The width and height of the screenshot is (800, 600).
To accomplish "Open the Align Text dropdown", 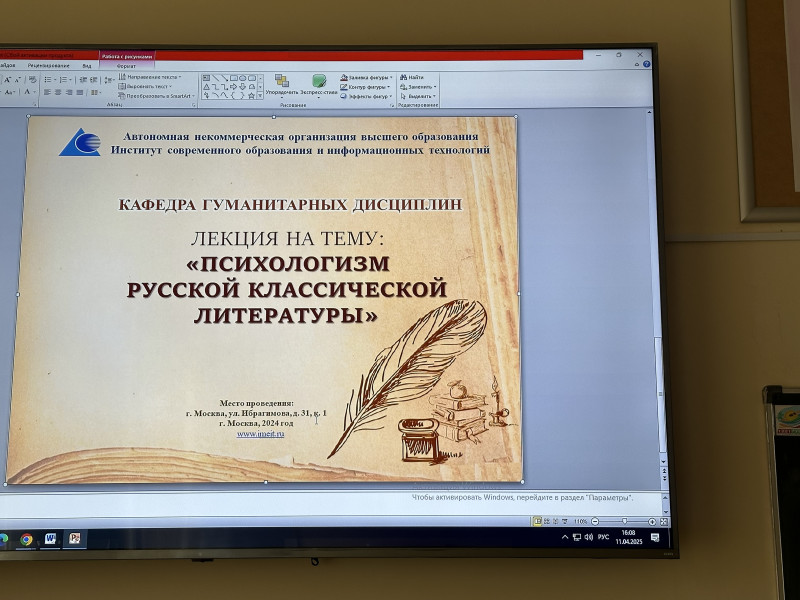I will pyautogui.click(x=145, y=86).
